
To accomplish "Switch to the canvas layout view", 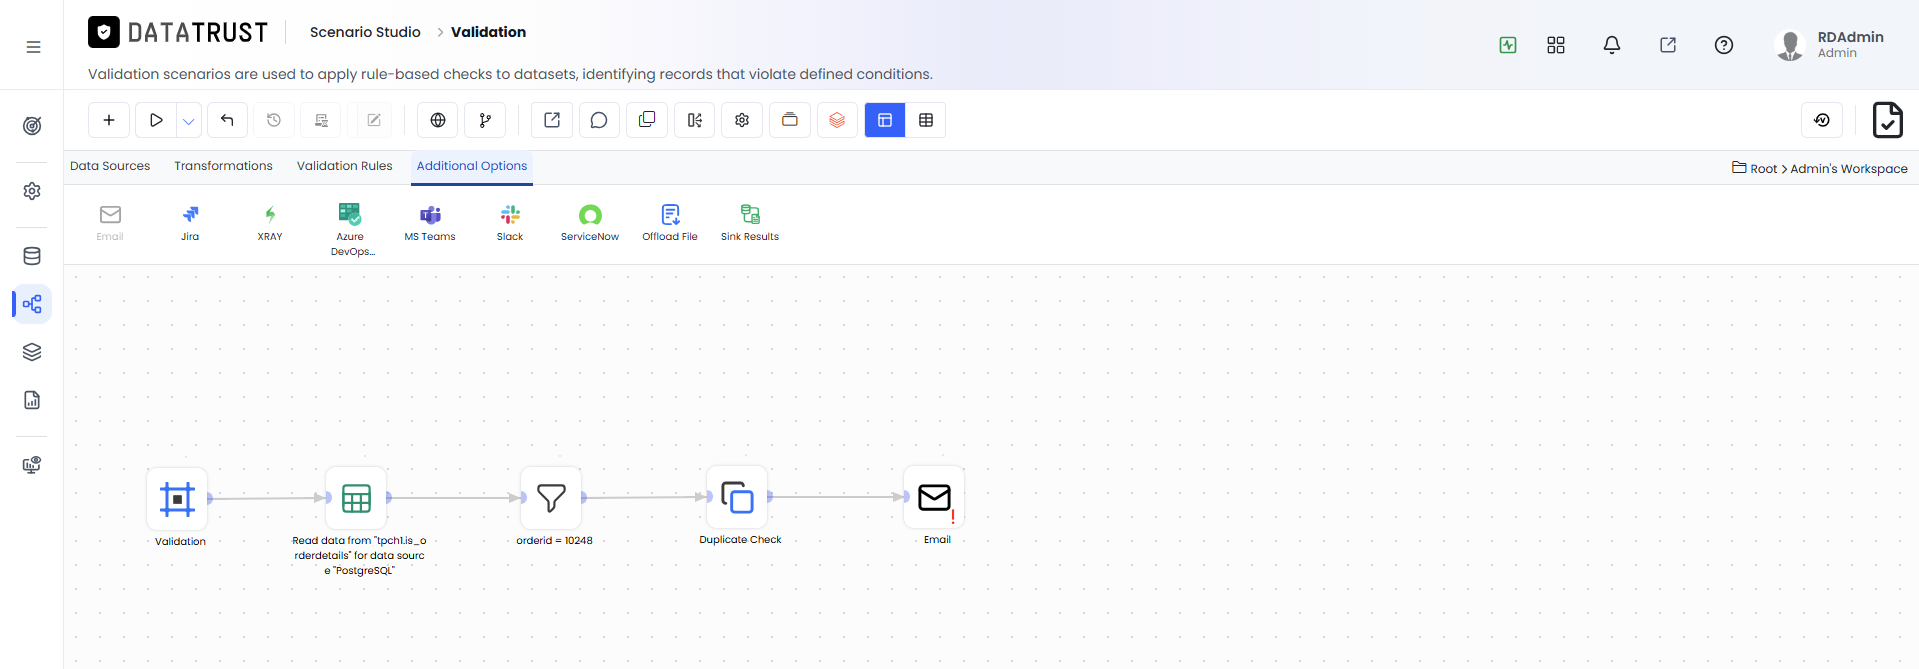I will [x=885, y=120].
